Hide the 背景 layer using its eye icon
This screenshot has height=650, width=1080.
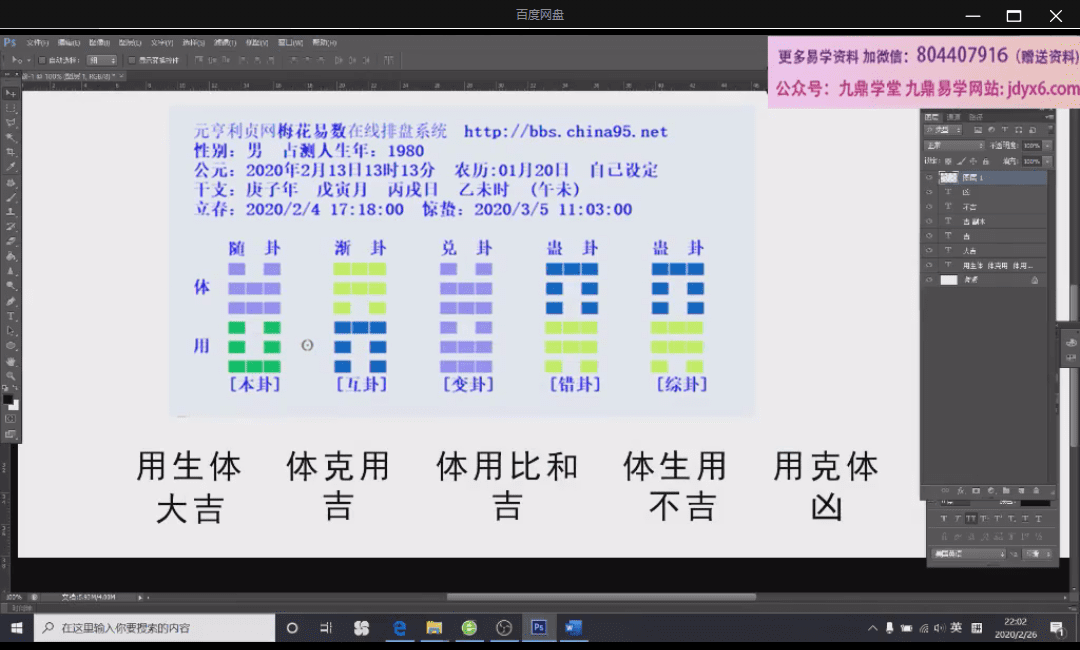point(929,280)
